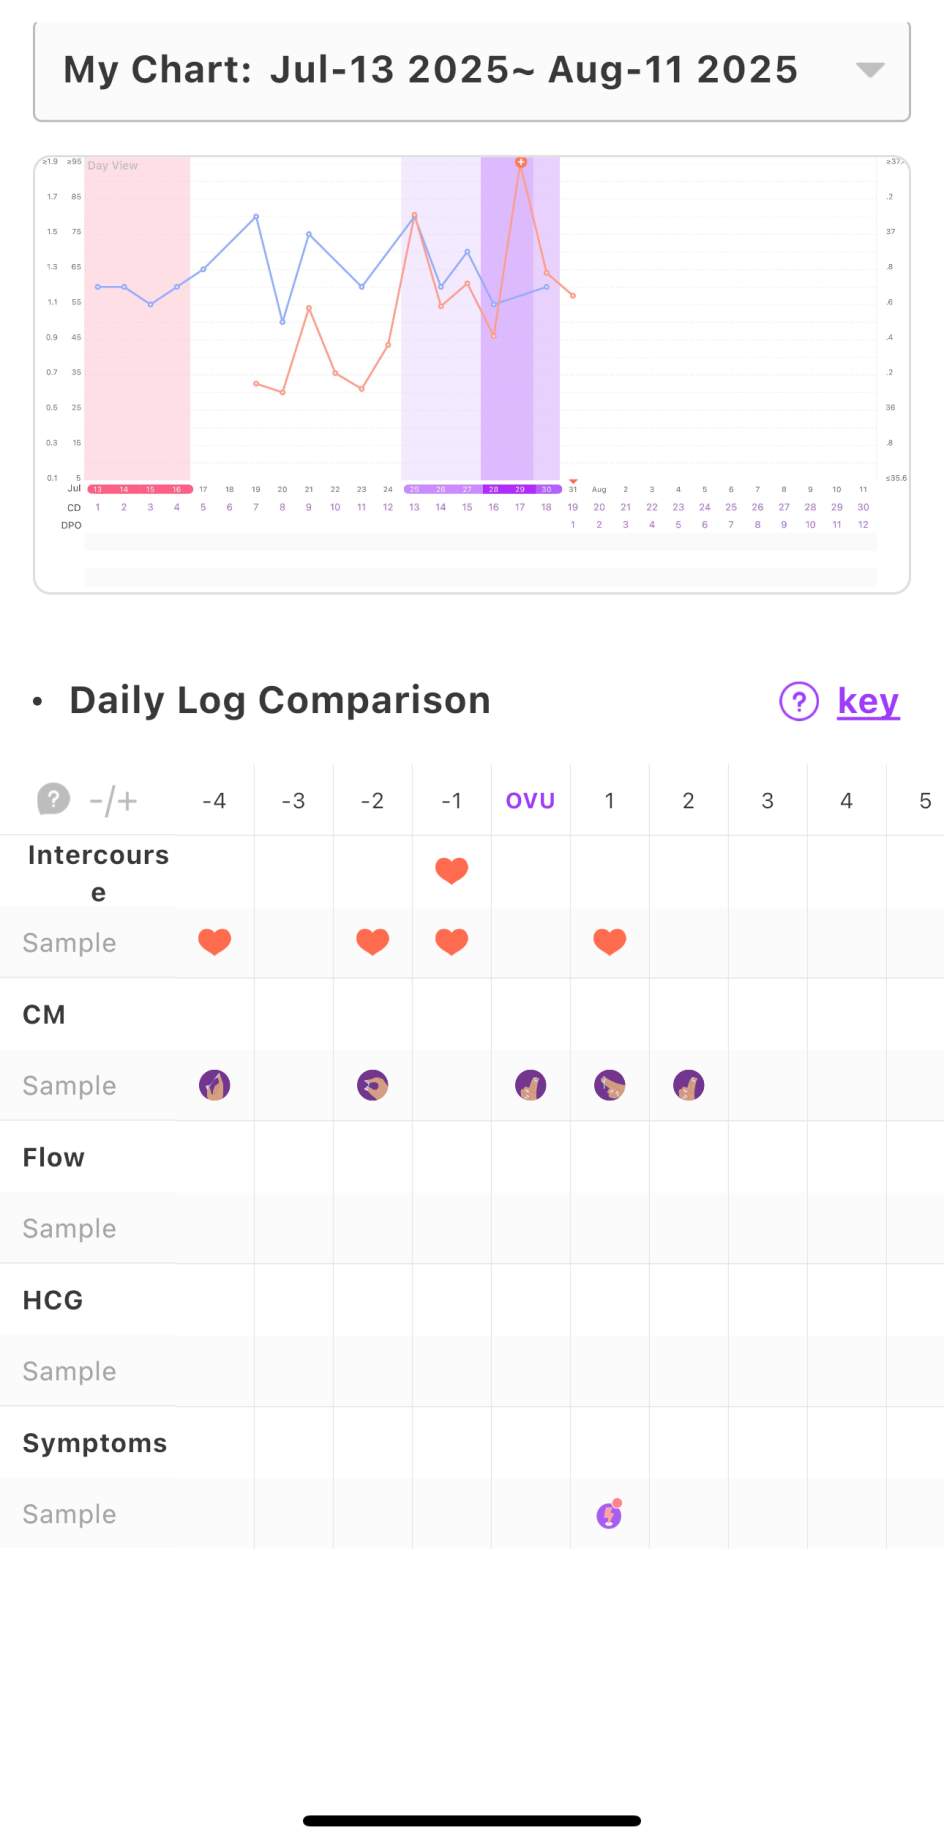Select the -4 day column header
The image size is (944, 1836).
(x=214, y=801)
